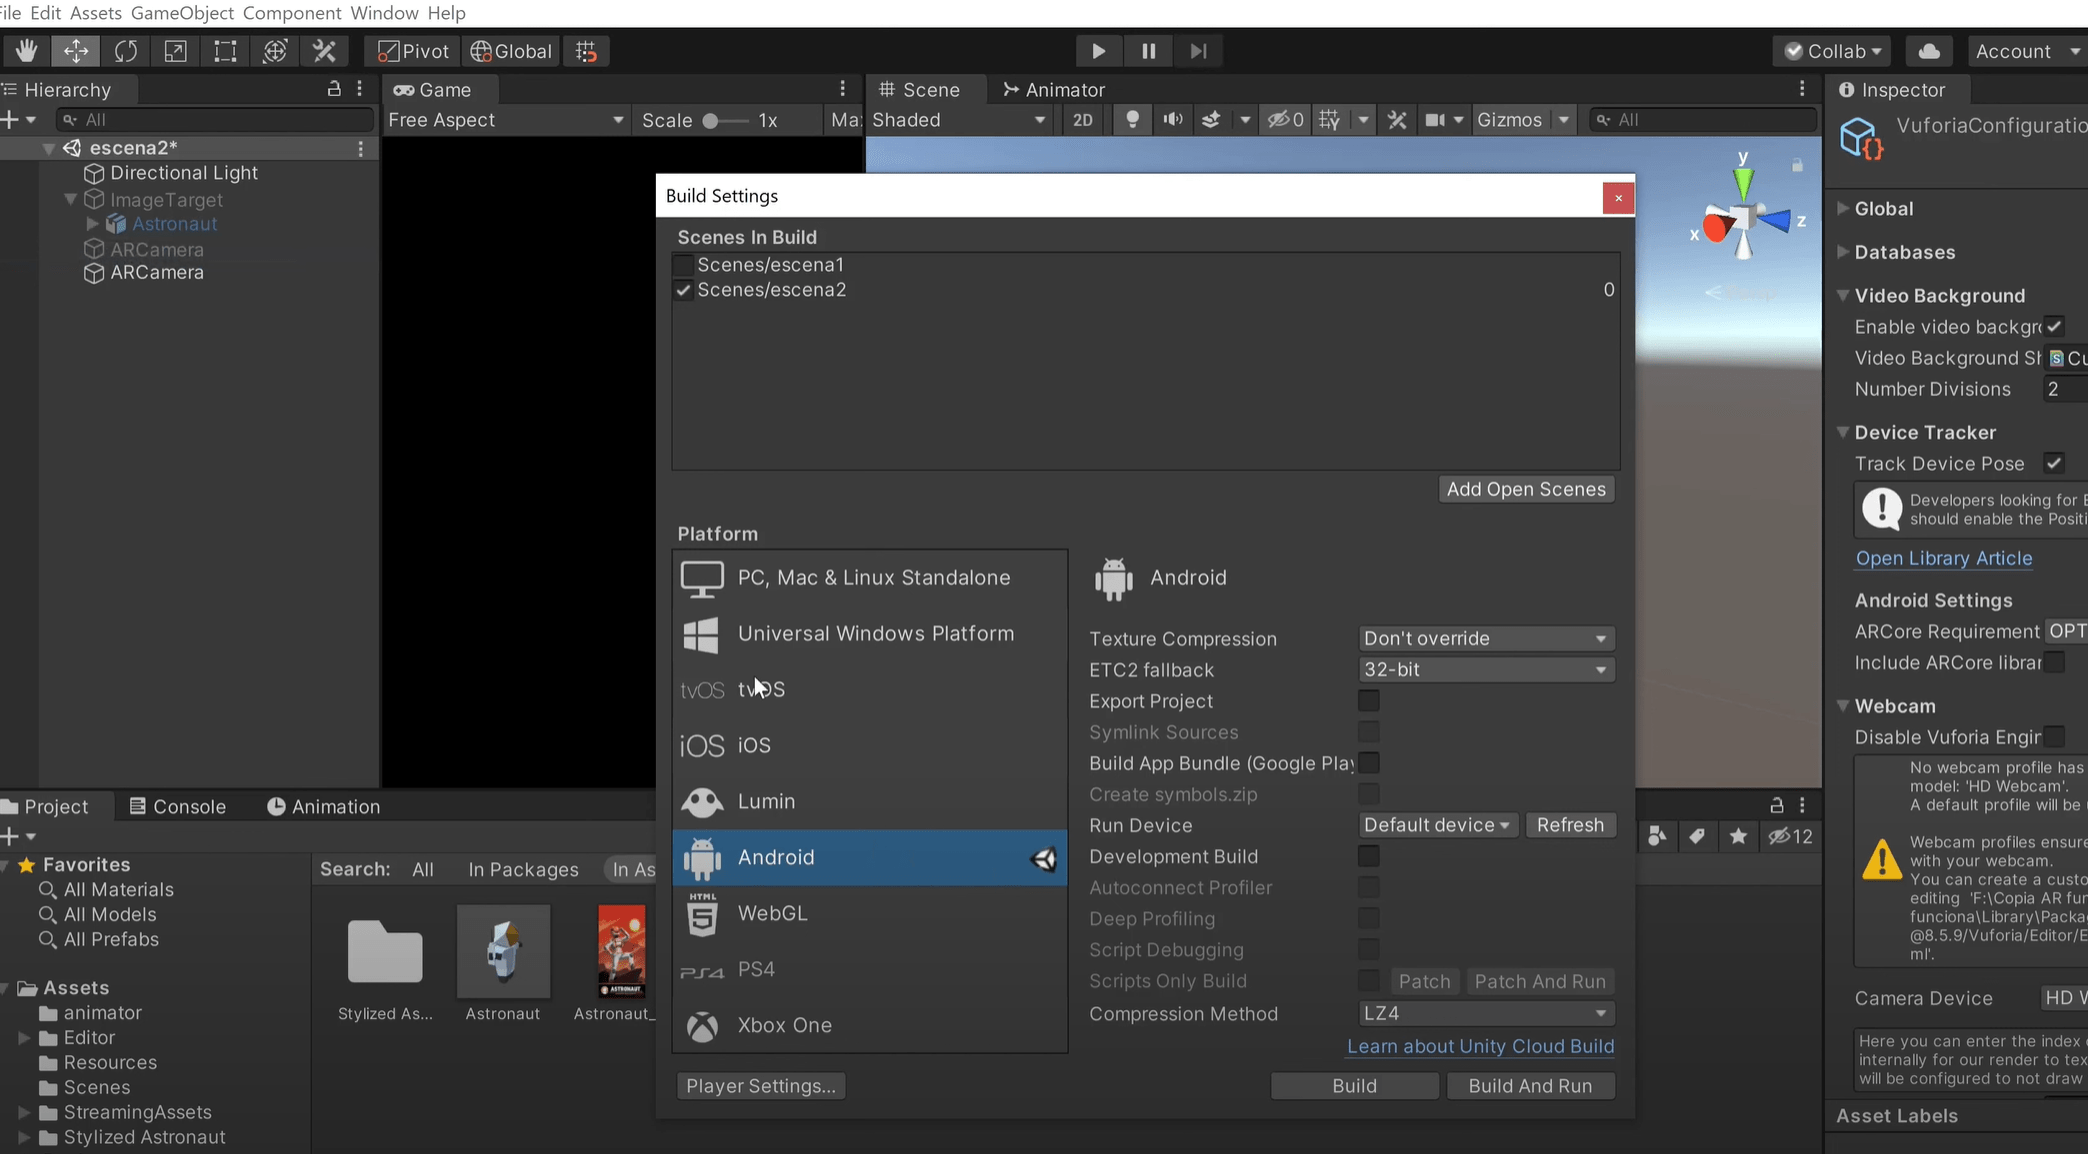
Task: Switch to the Animation tab
Action: pos(323,806)
